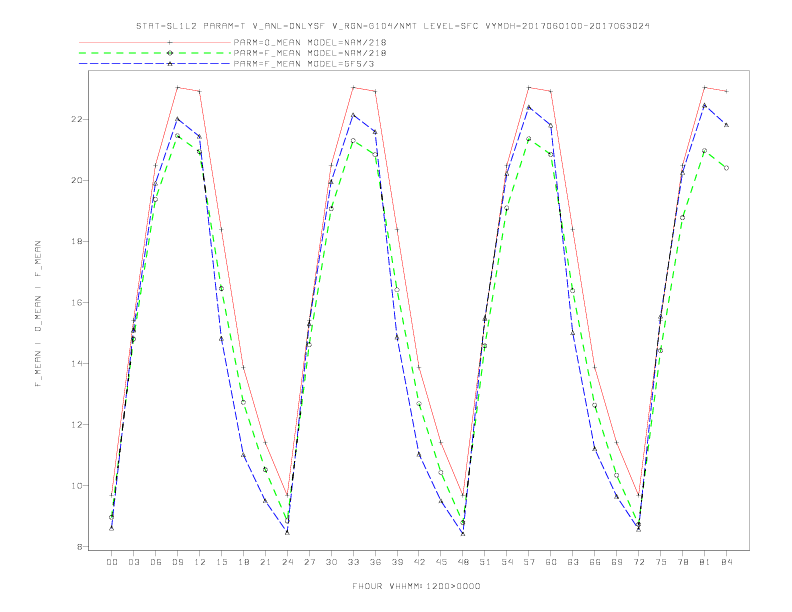
Task: Click x-axis tick label 78
Action: 683,562
